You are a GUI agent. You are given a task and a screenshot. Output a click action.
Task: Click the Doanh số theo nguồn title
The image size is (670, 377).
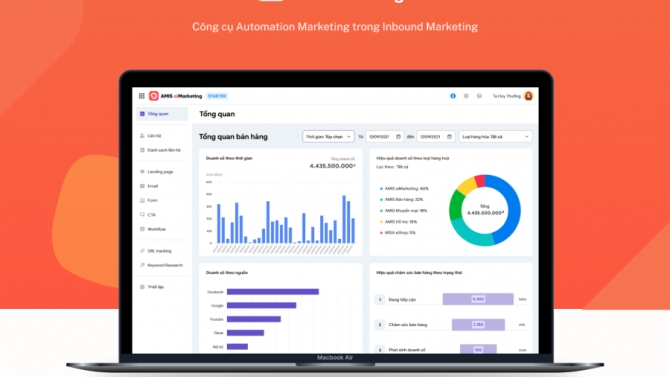tap(227, 273)
